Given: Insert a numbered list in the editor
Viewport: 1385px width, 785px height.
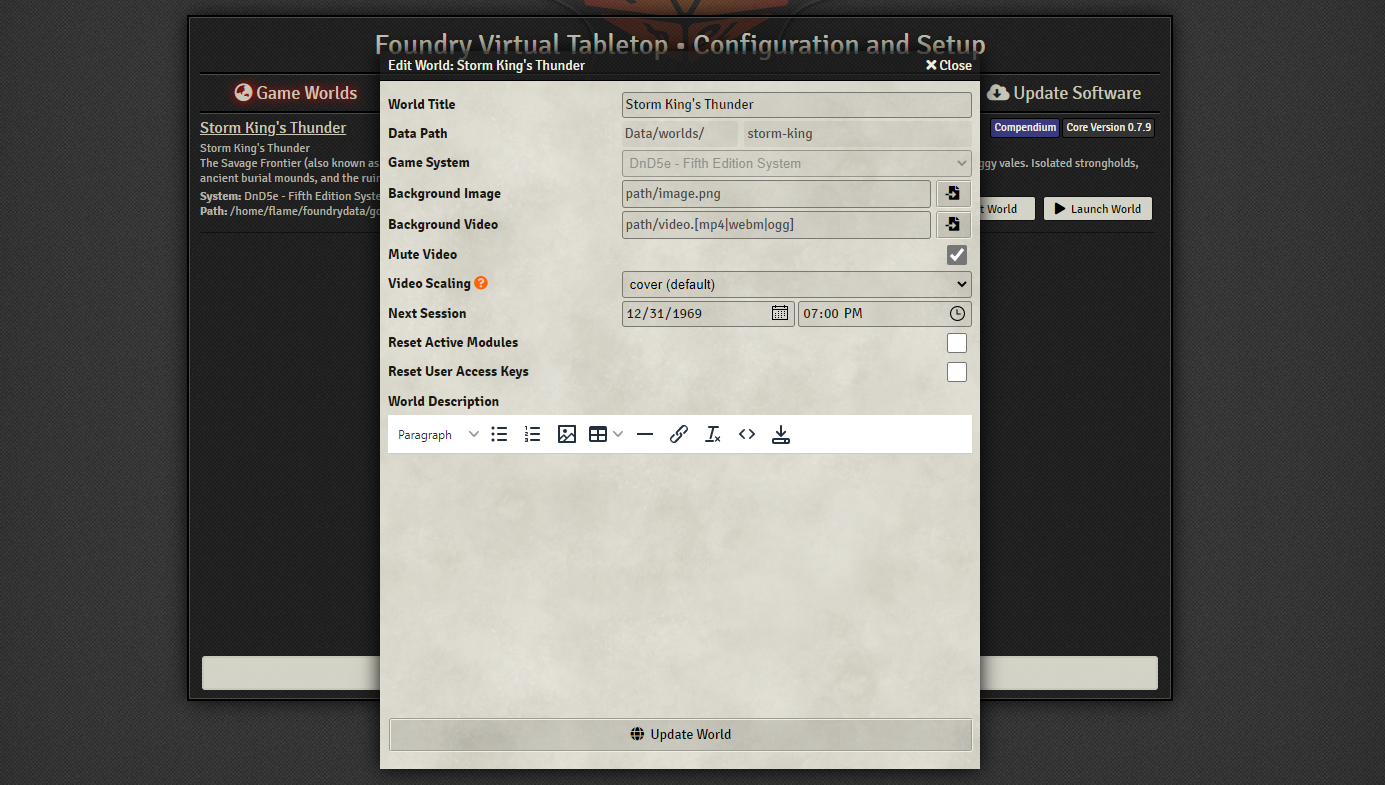Looking at the screenshot, I should (x=532, y=434).
